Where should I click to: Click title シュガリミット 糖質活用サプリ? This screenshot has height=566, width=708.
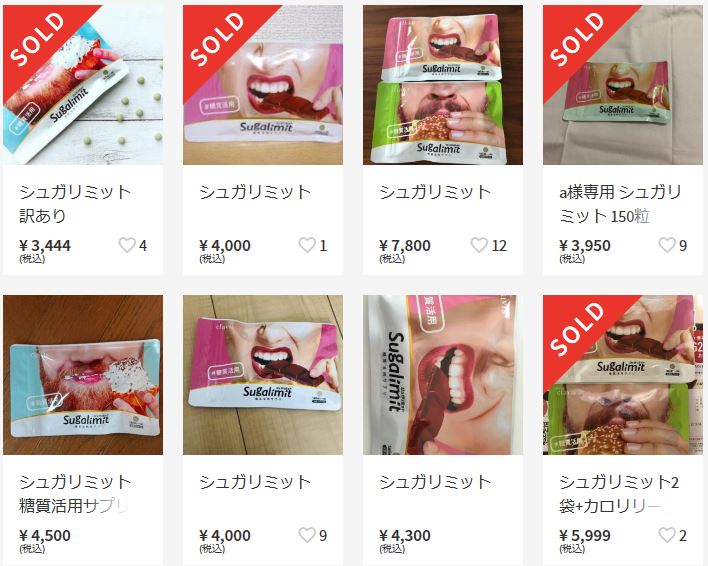(x=75, y=494)
